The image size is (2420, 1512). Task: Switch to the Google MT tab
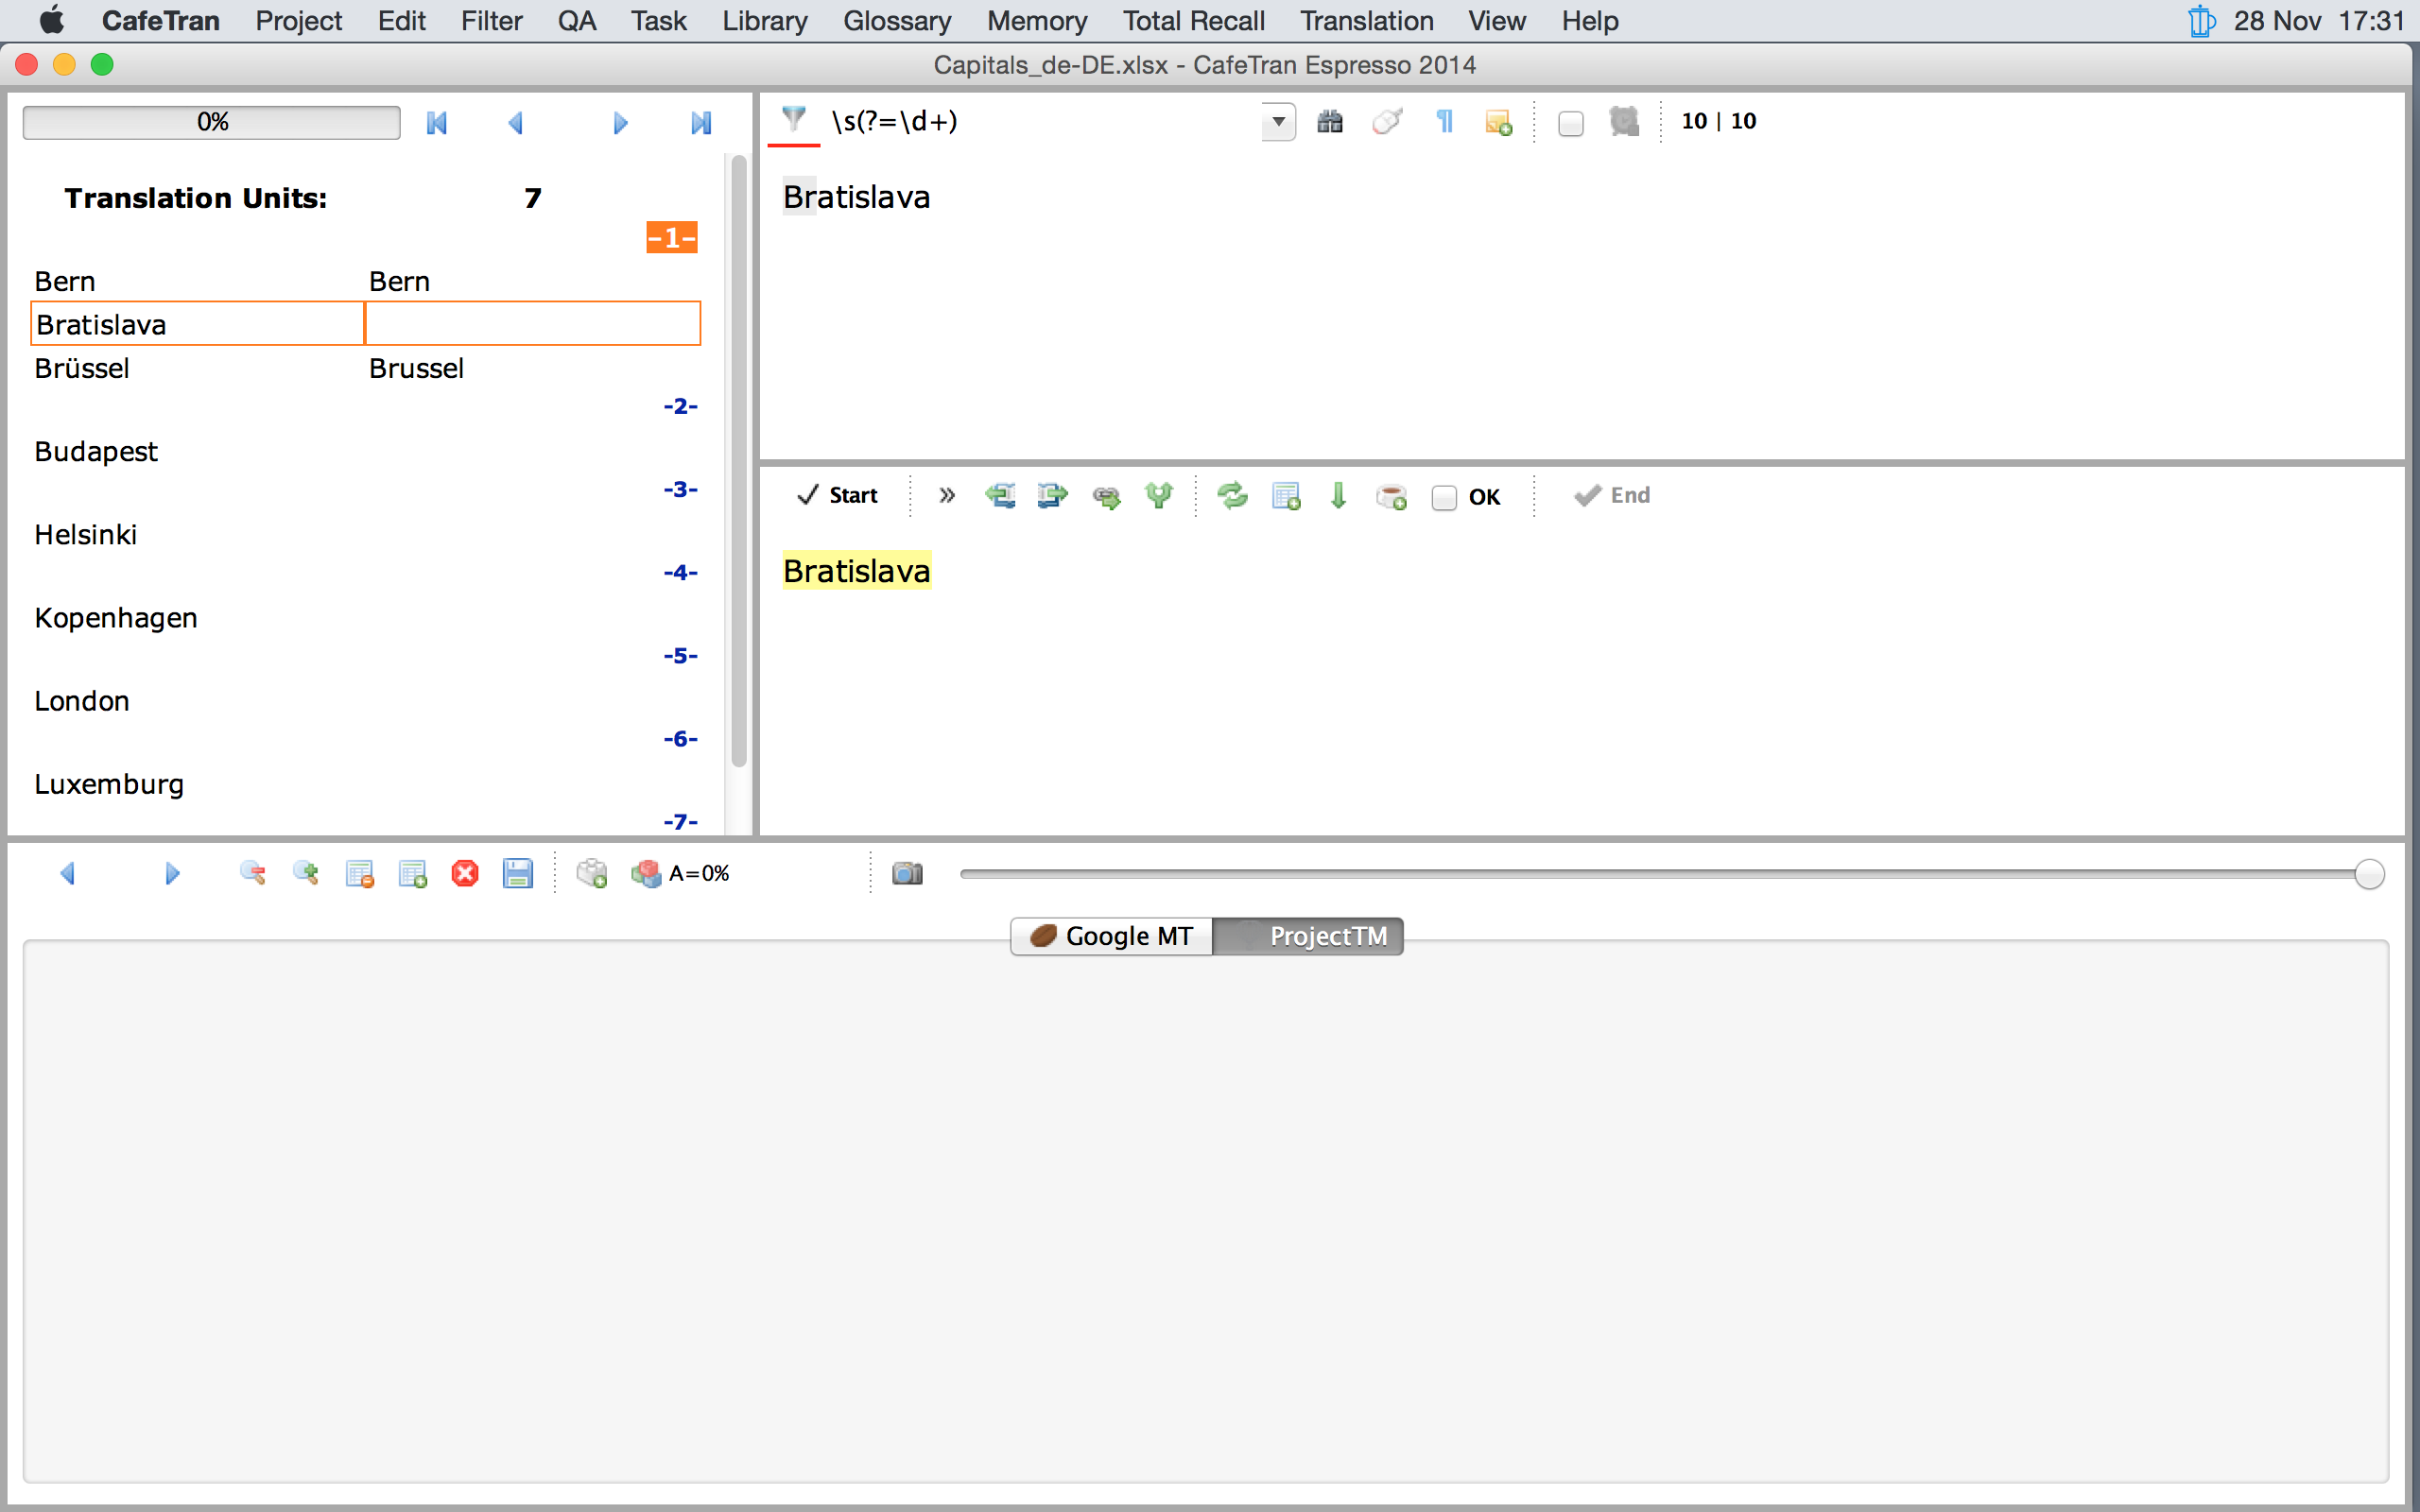click(1111, 936)
